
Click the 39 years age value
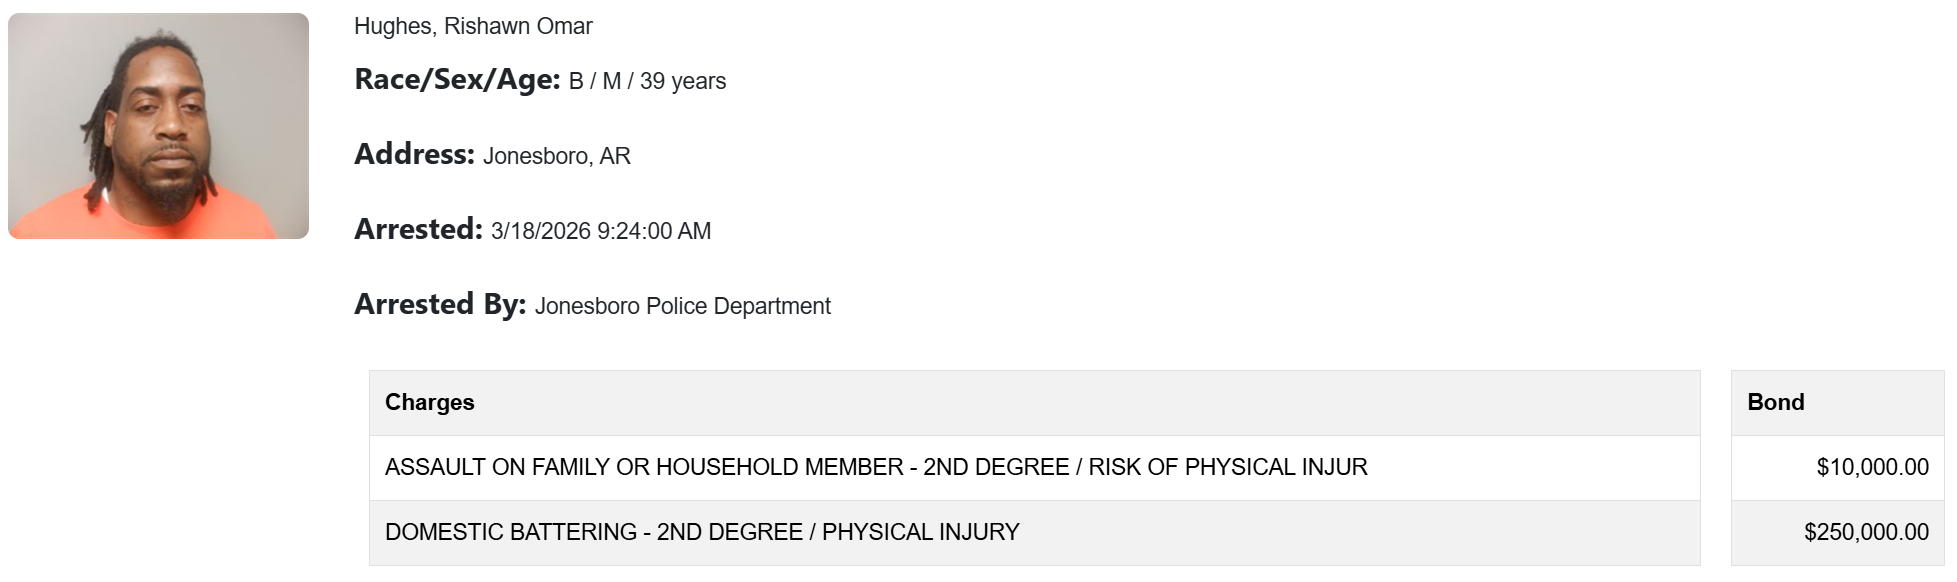[x=683, y=81]
